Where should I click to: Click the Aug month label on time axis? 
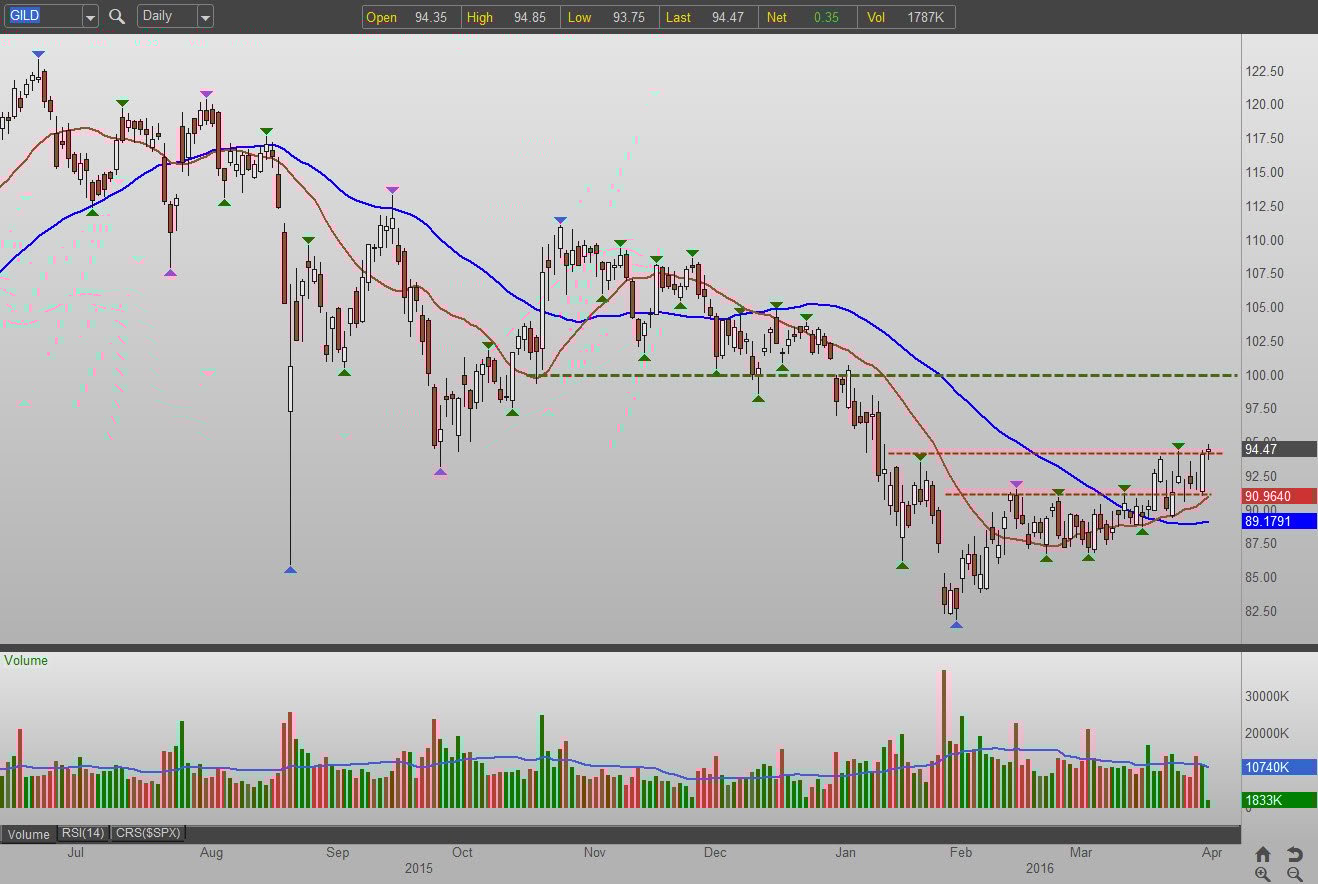[x=211, y=853]
